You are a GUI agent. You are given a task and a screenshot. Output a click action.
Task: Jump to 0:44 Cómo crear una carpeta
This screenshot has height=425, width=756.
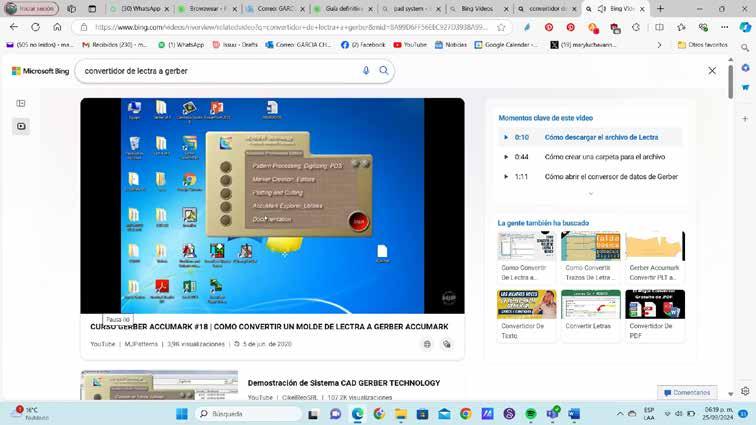pos(590,157)
